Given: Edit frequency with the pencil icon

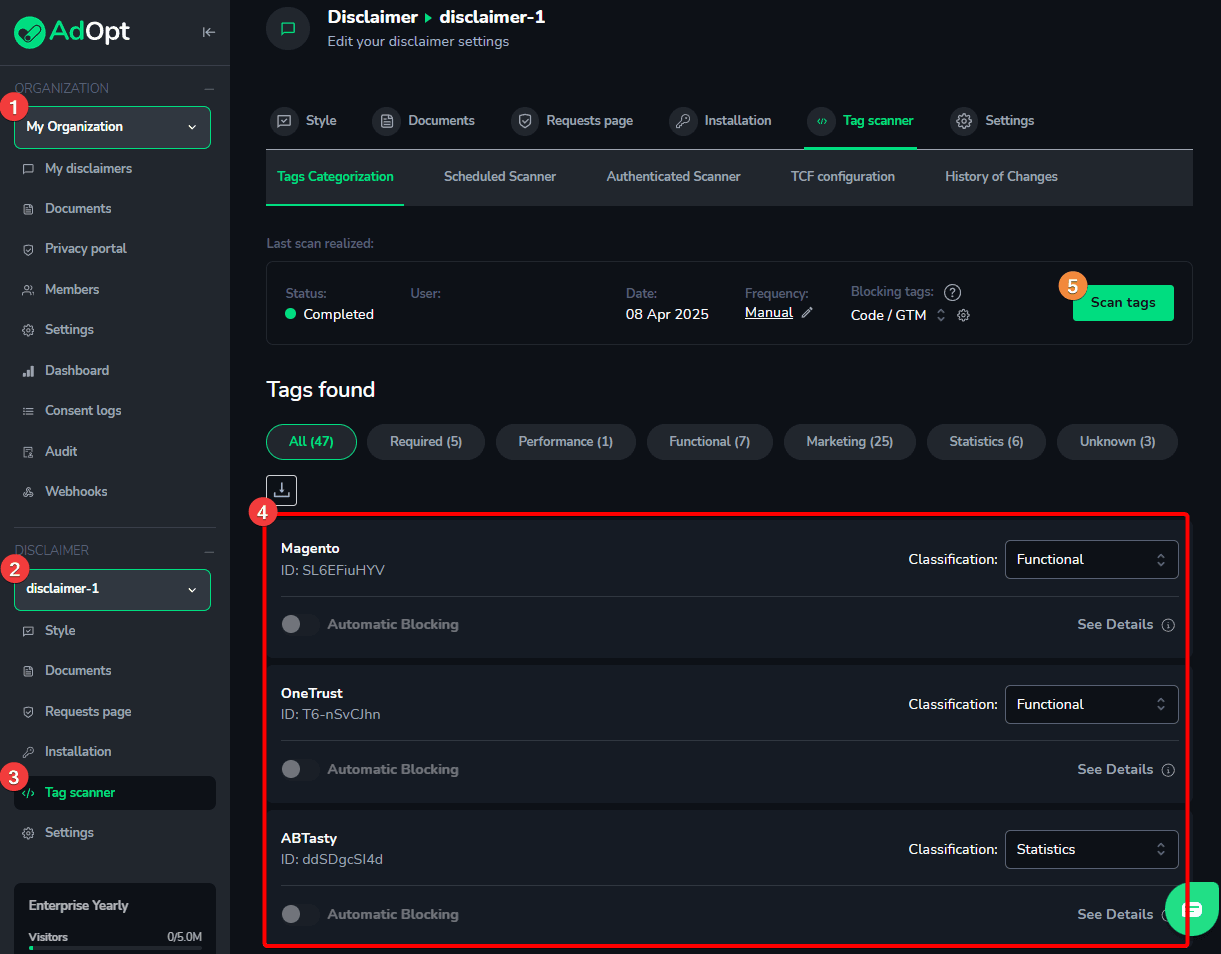Looking at the screenshot, I should 807,313.
